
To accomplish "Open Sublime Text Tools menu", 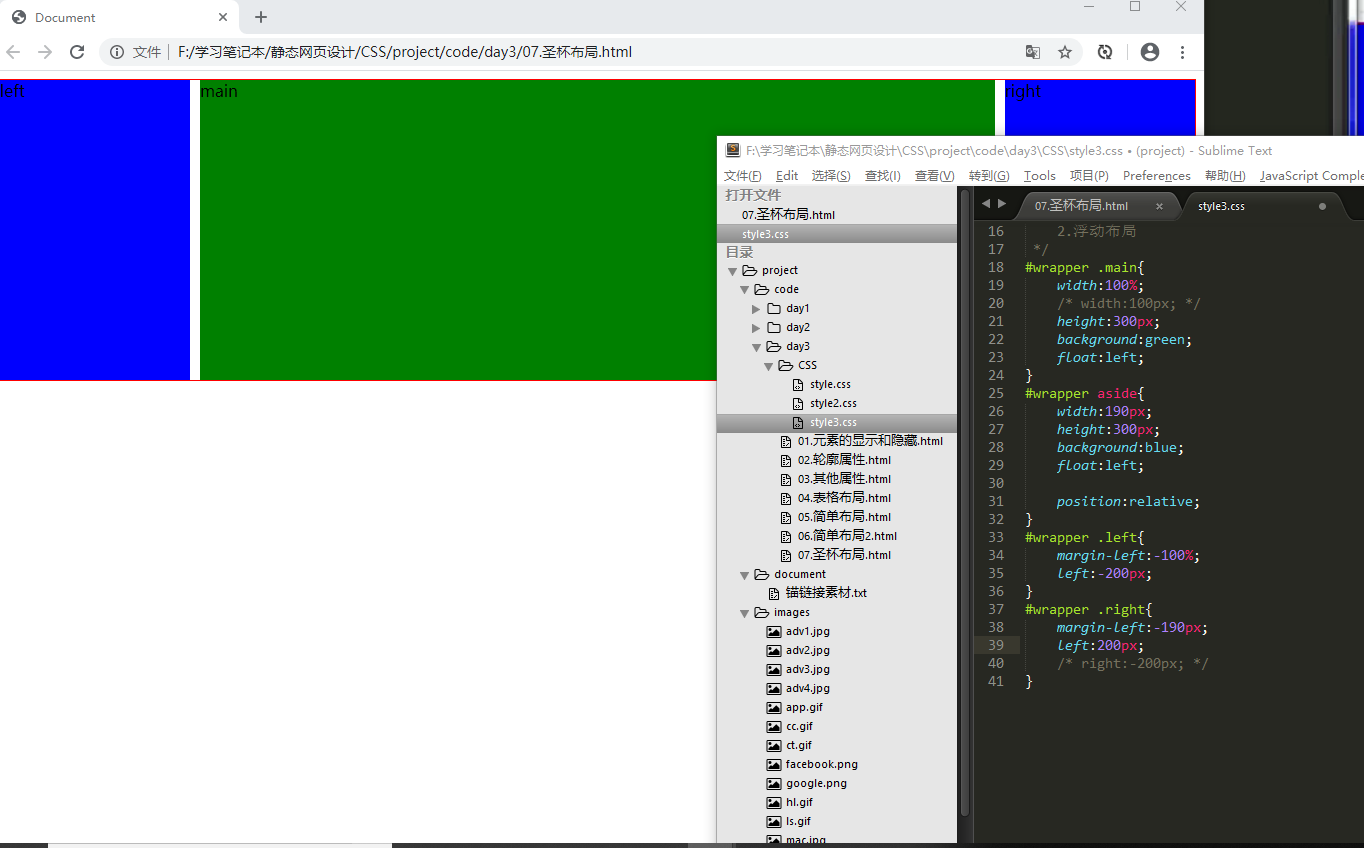I will (1040, 176).
